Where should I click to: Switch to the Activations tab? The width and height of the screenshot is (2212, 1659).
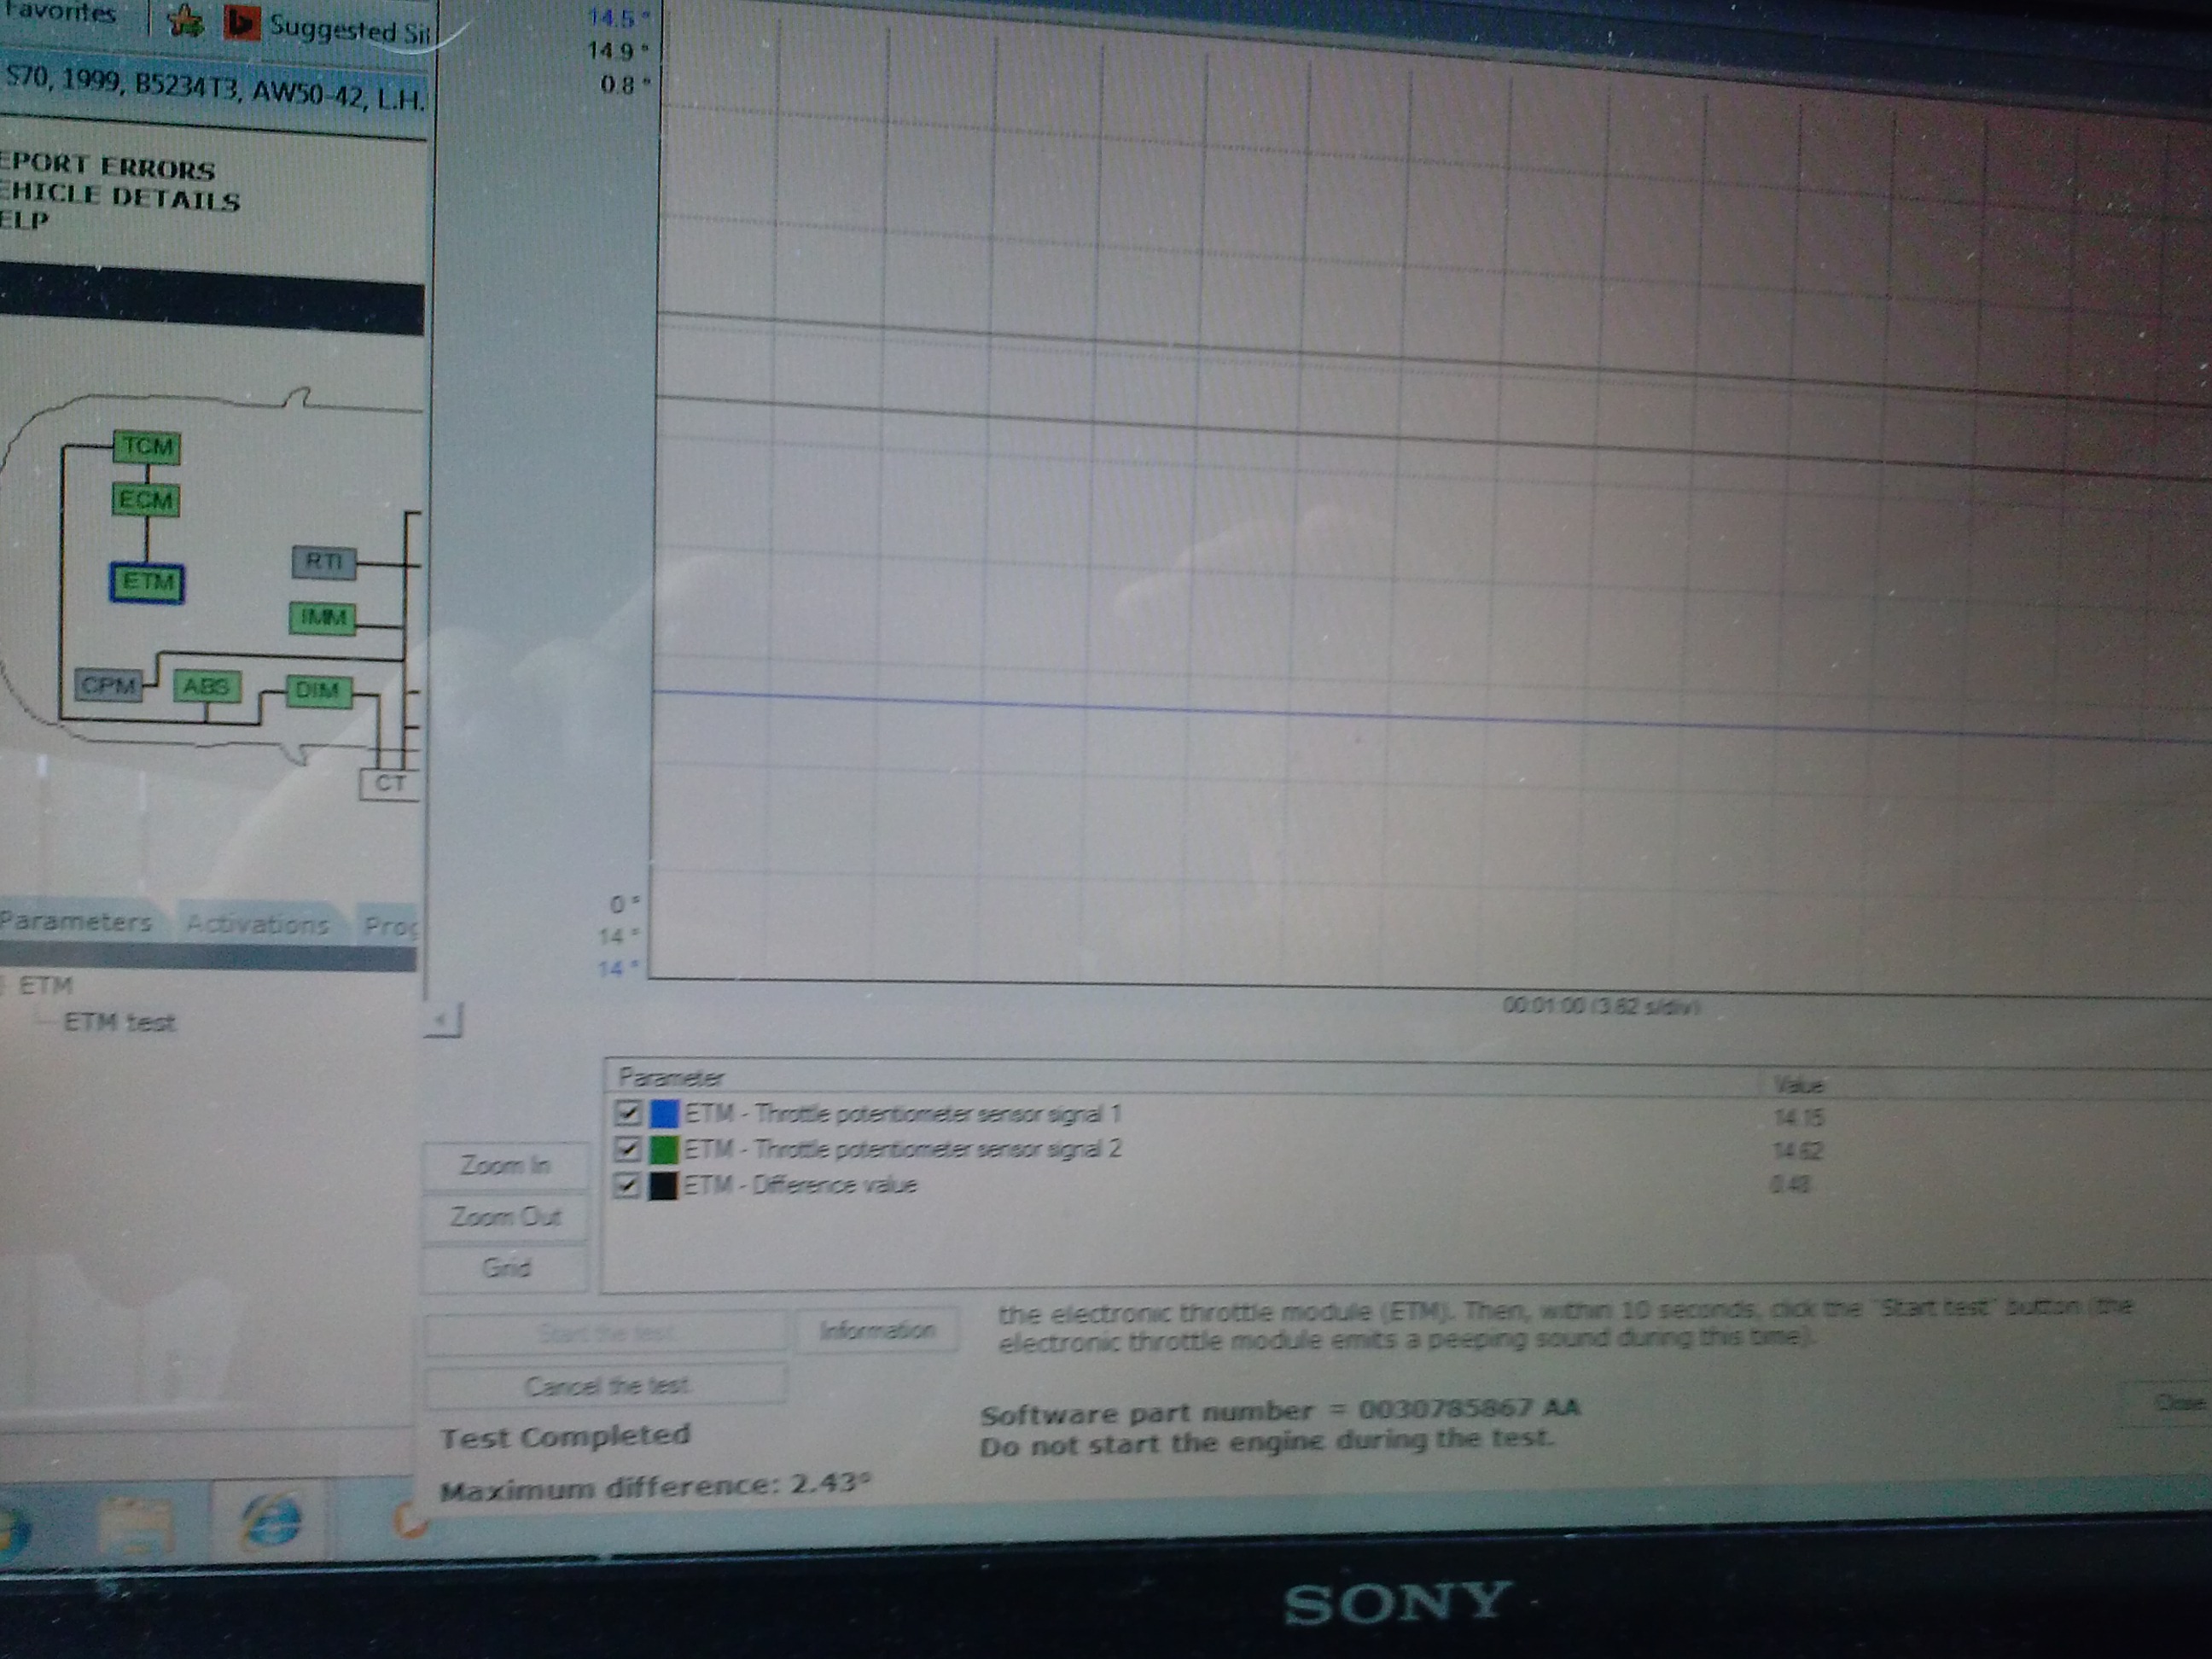(x=258, y=924)
